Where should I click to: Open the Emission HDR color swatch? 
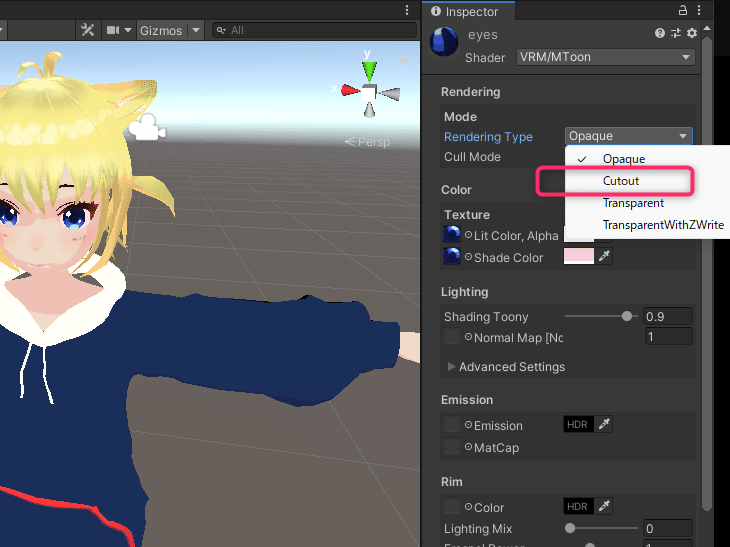pyautogui.click(x=579, y=425)
